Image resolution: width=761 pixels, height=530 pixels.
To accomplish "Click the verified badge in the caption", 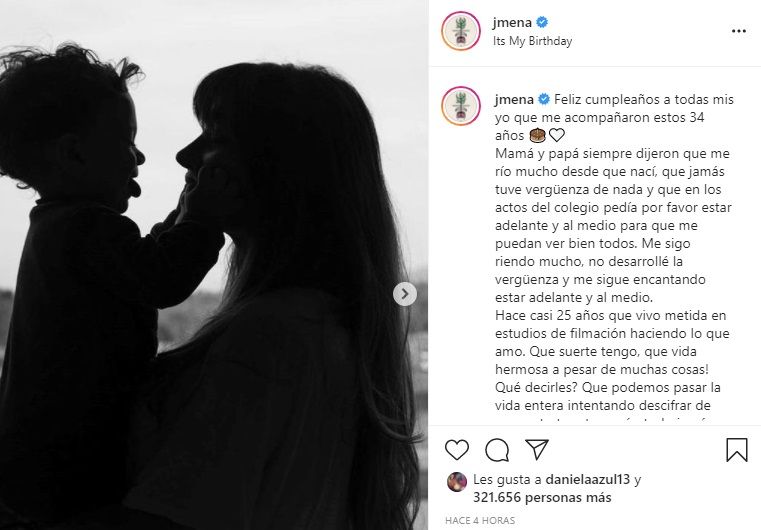I will click(544, 99).
